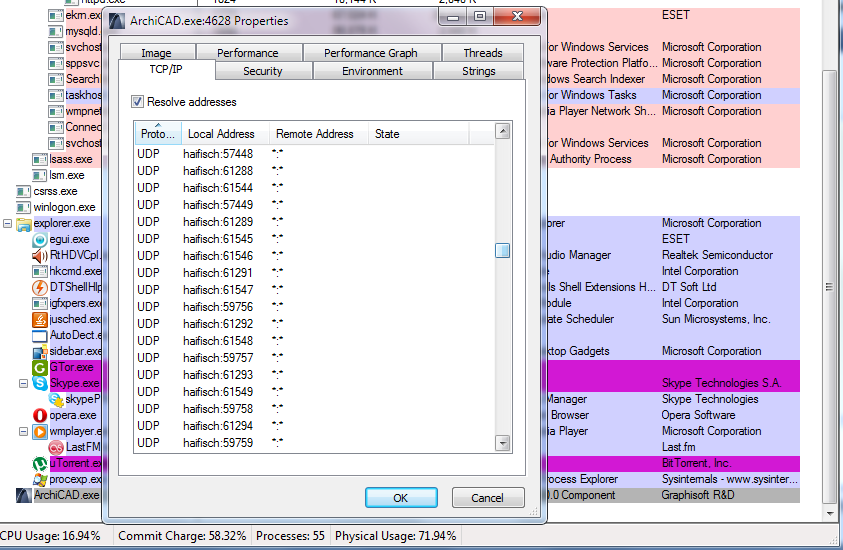Click the igfxpers.exe process icon
Image resolution: width=843 pixels, height=550 pixels.
40,304
